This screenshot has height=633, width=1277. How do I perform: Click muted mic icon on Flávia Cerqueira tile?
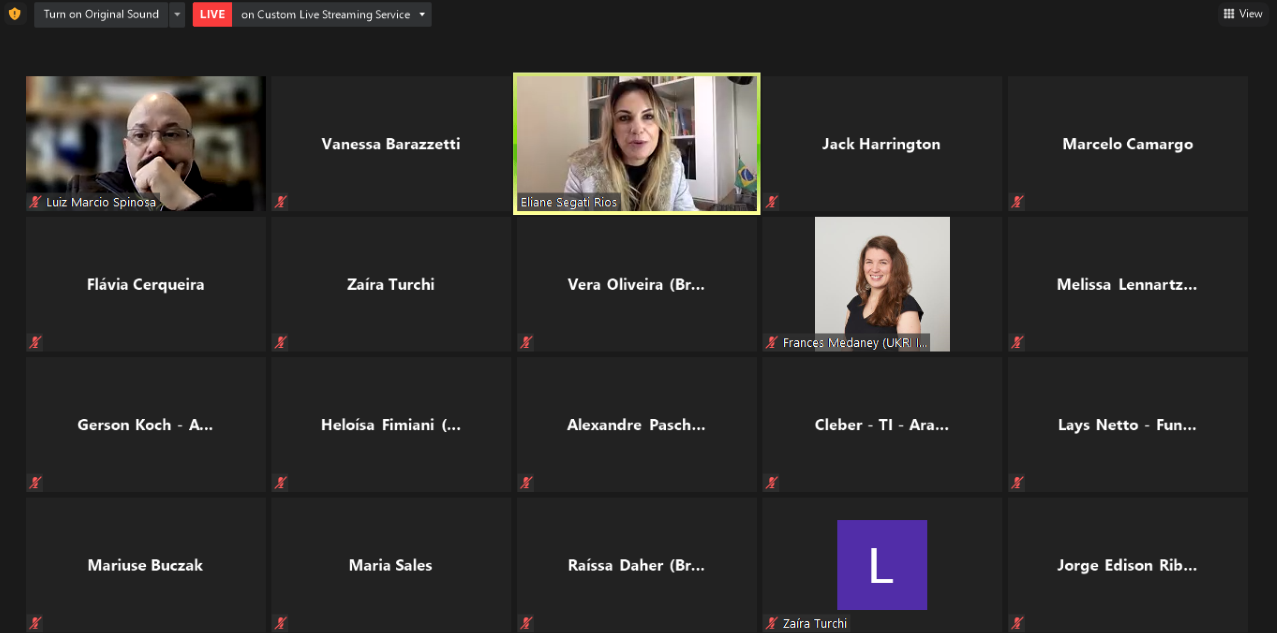point(35,342)
